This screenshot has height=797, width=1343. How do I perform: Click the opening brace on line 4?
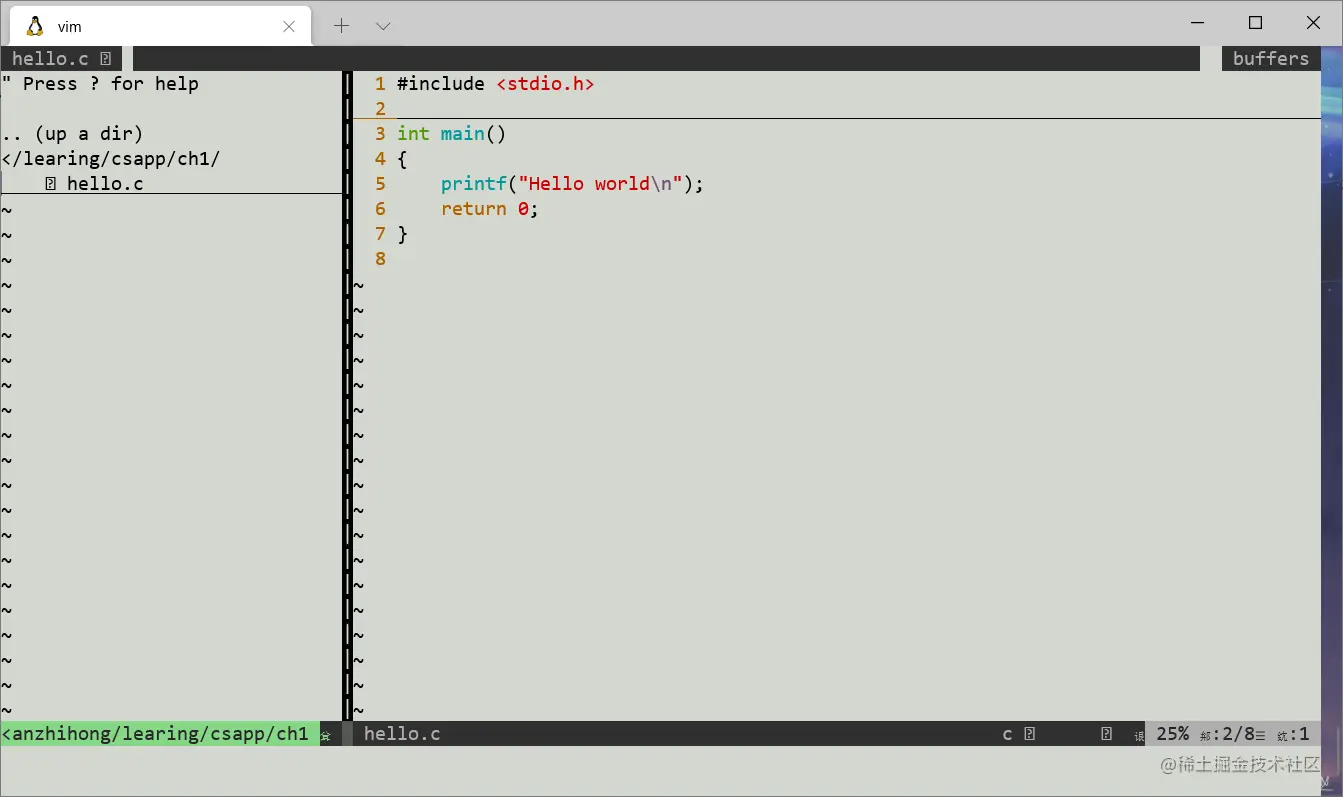pyautogui.click(x=402, y=159)
